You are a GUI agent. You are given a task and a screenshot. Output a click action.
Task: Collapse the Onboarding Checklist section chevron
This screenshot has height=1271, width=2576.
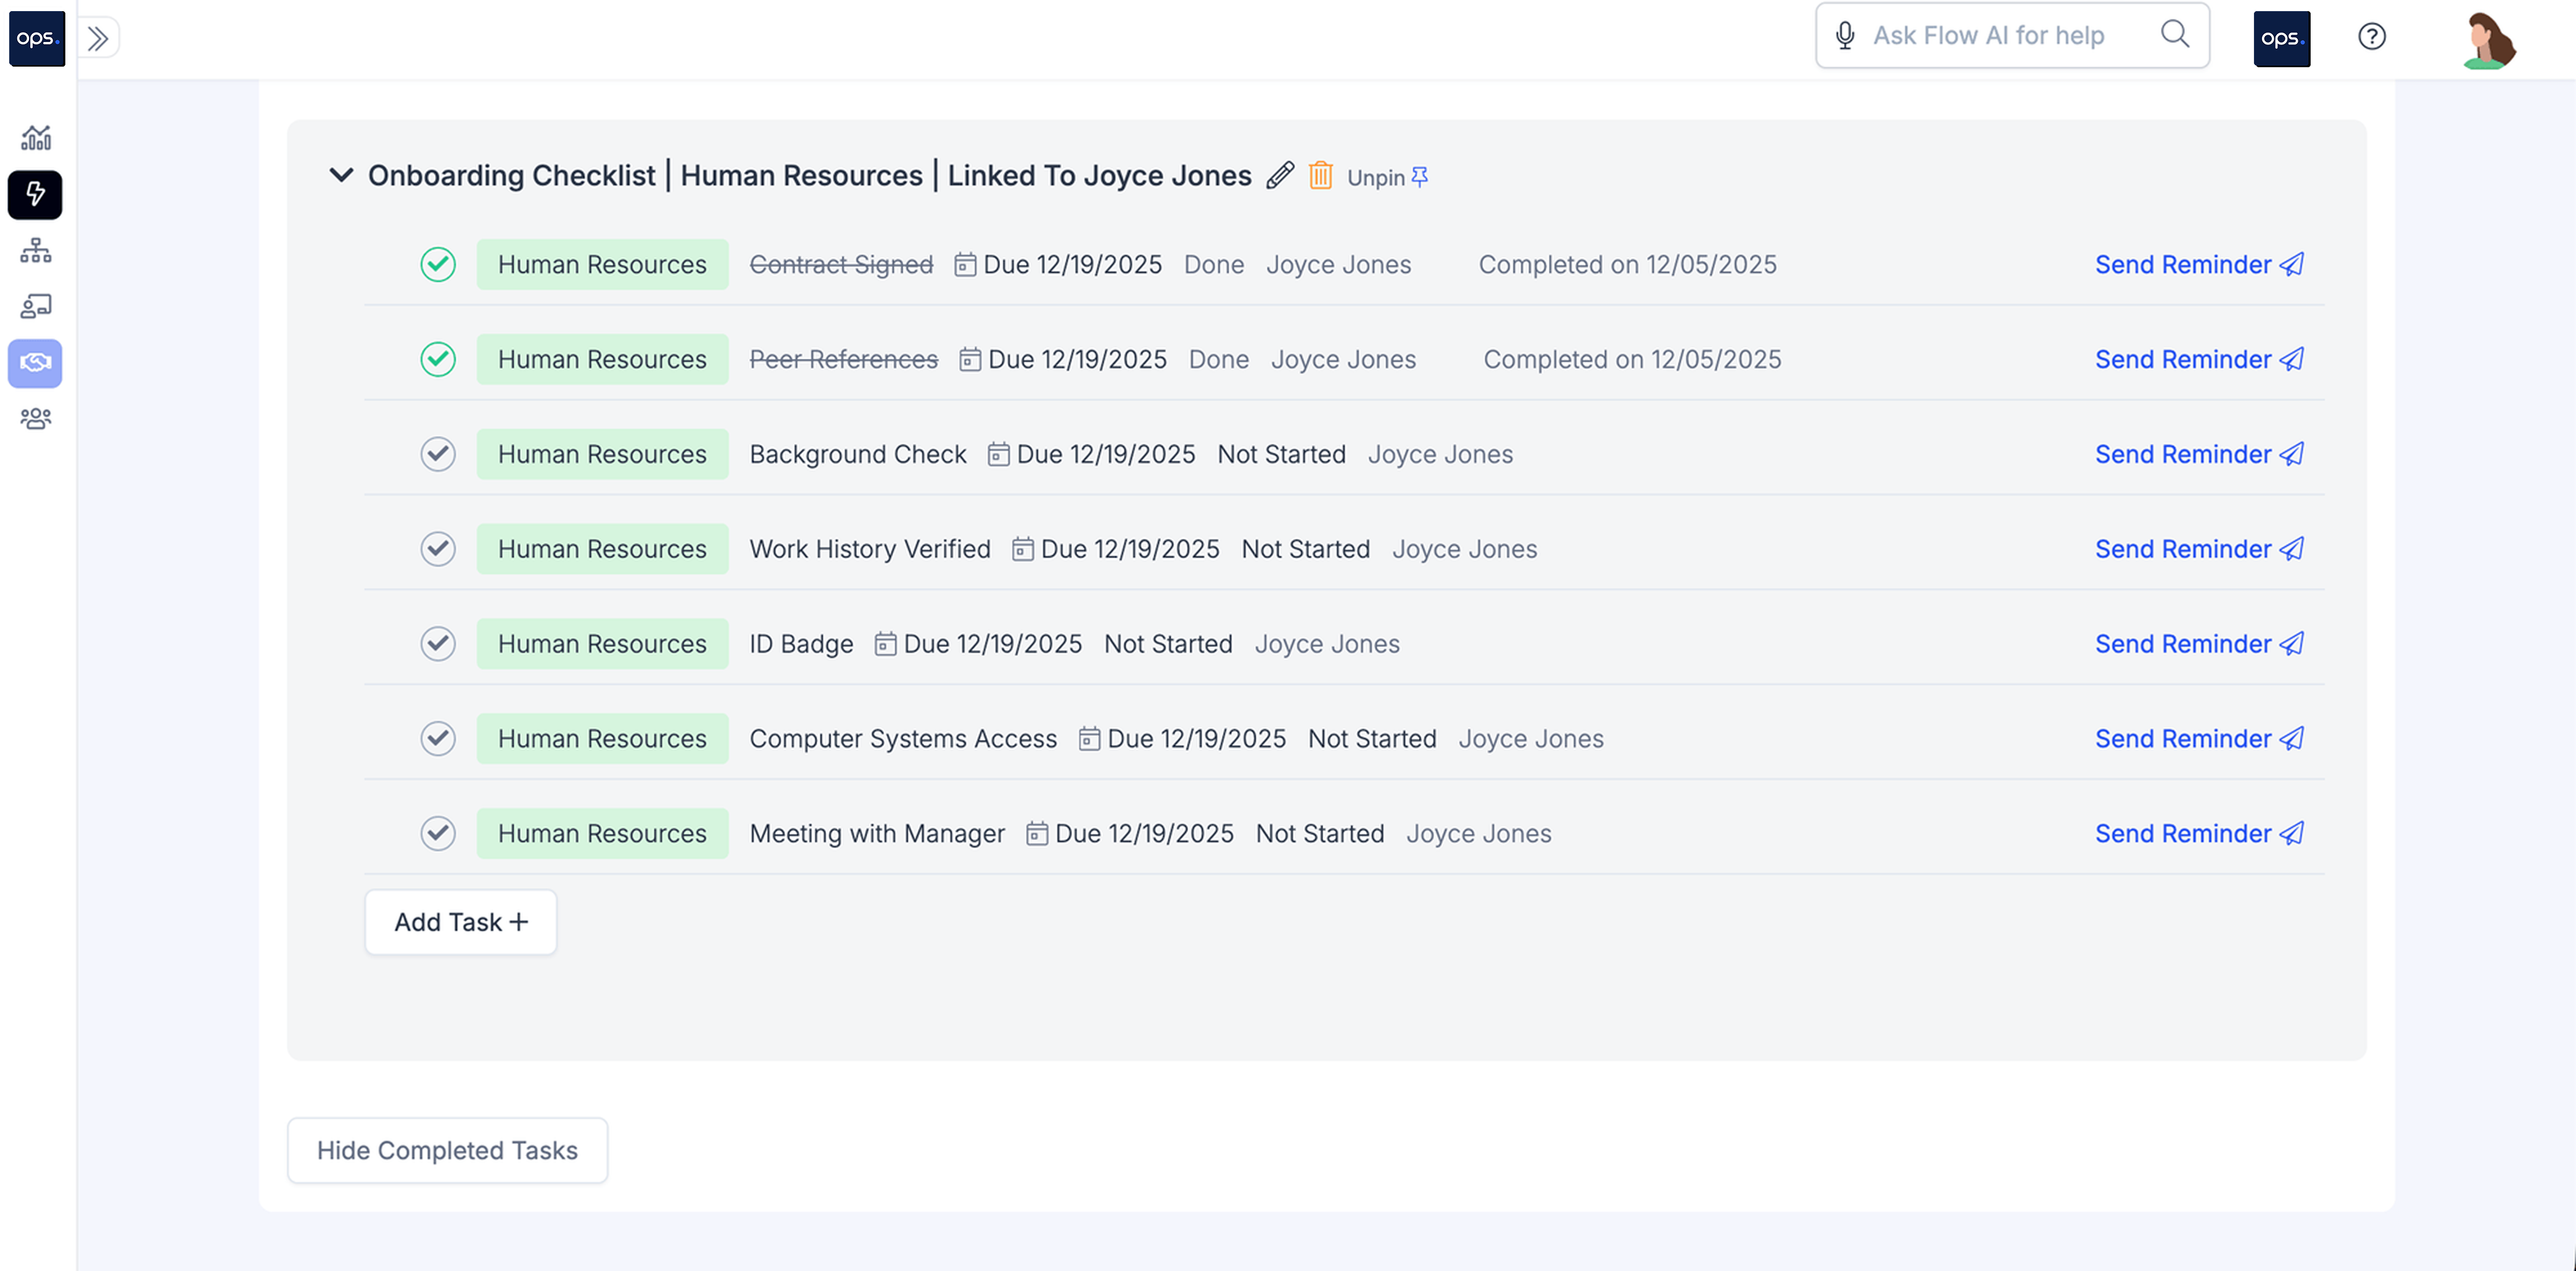point(341,175)
